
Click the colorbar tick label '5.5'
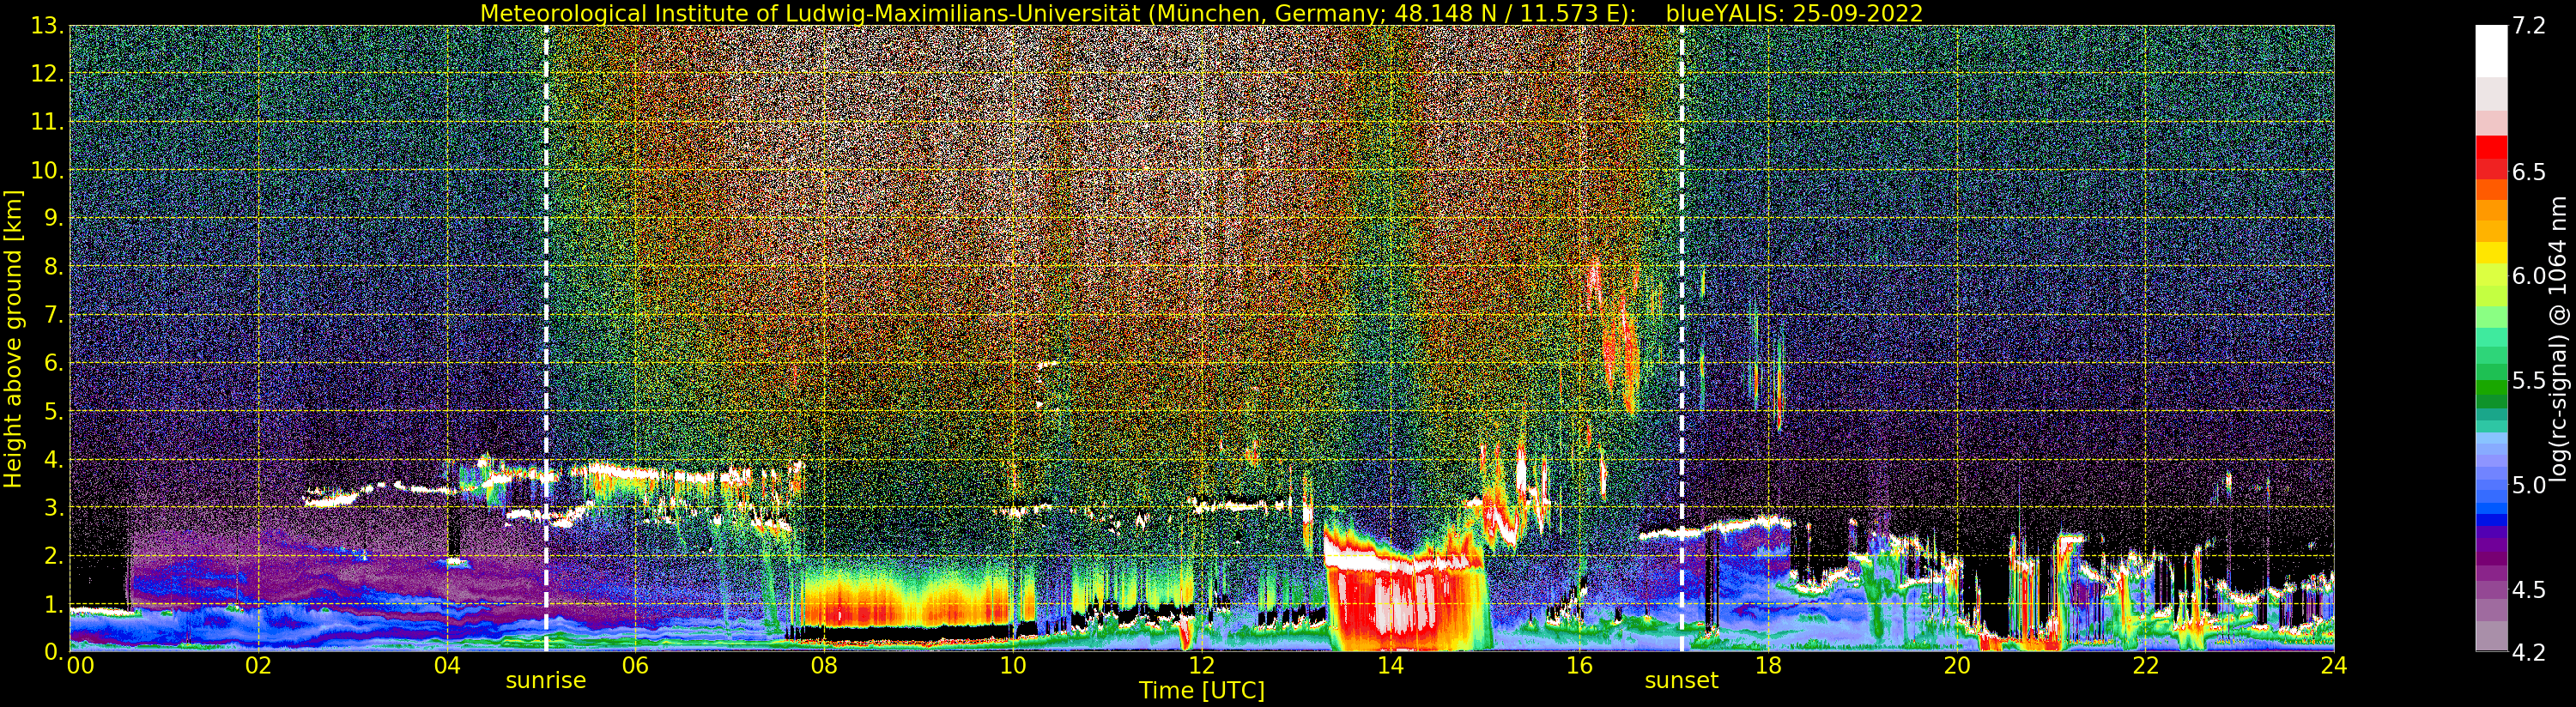[2529, 381]
